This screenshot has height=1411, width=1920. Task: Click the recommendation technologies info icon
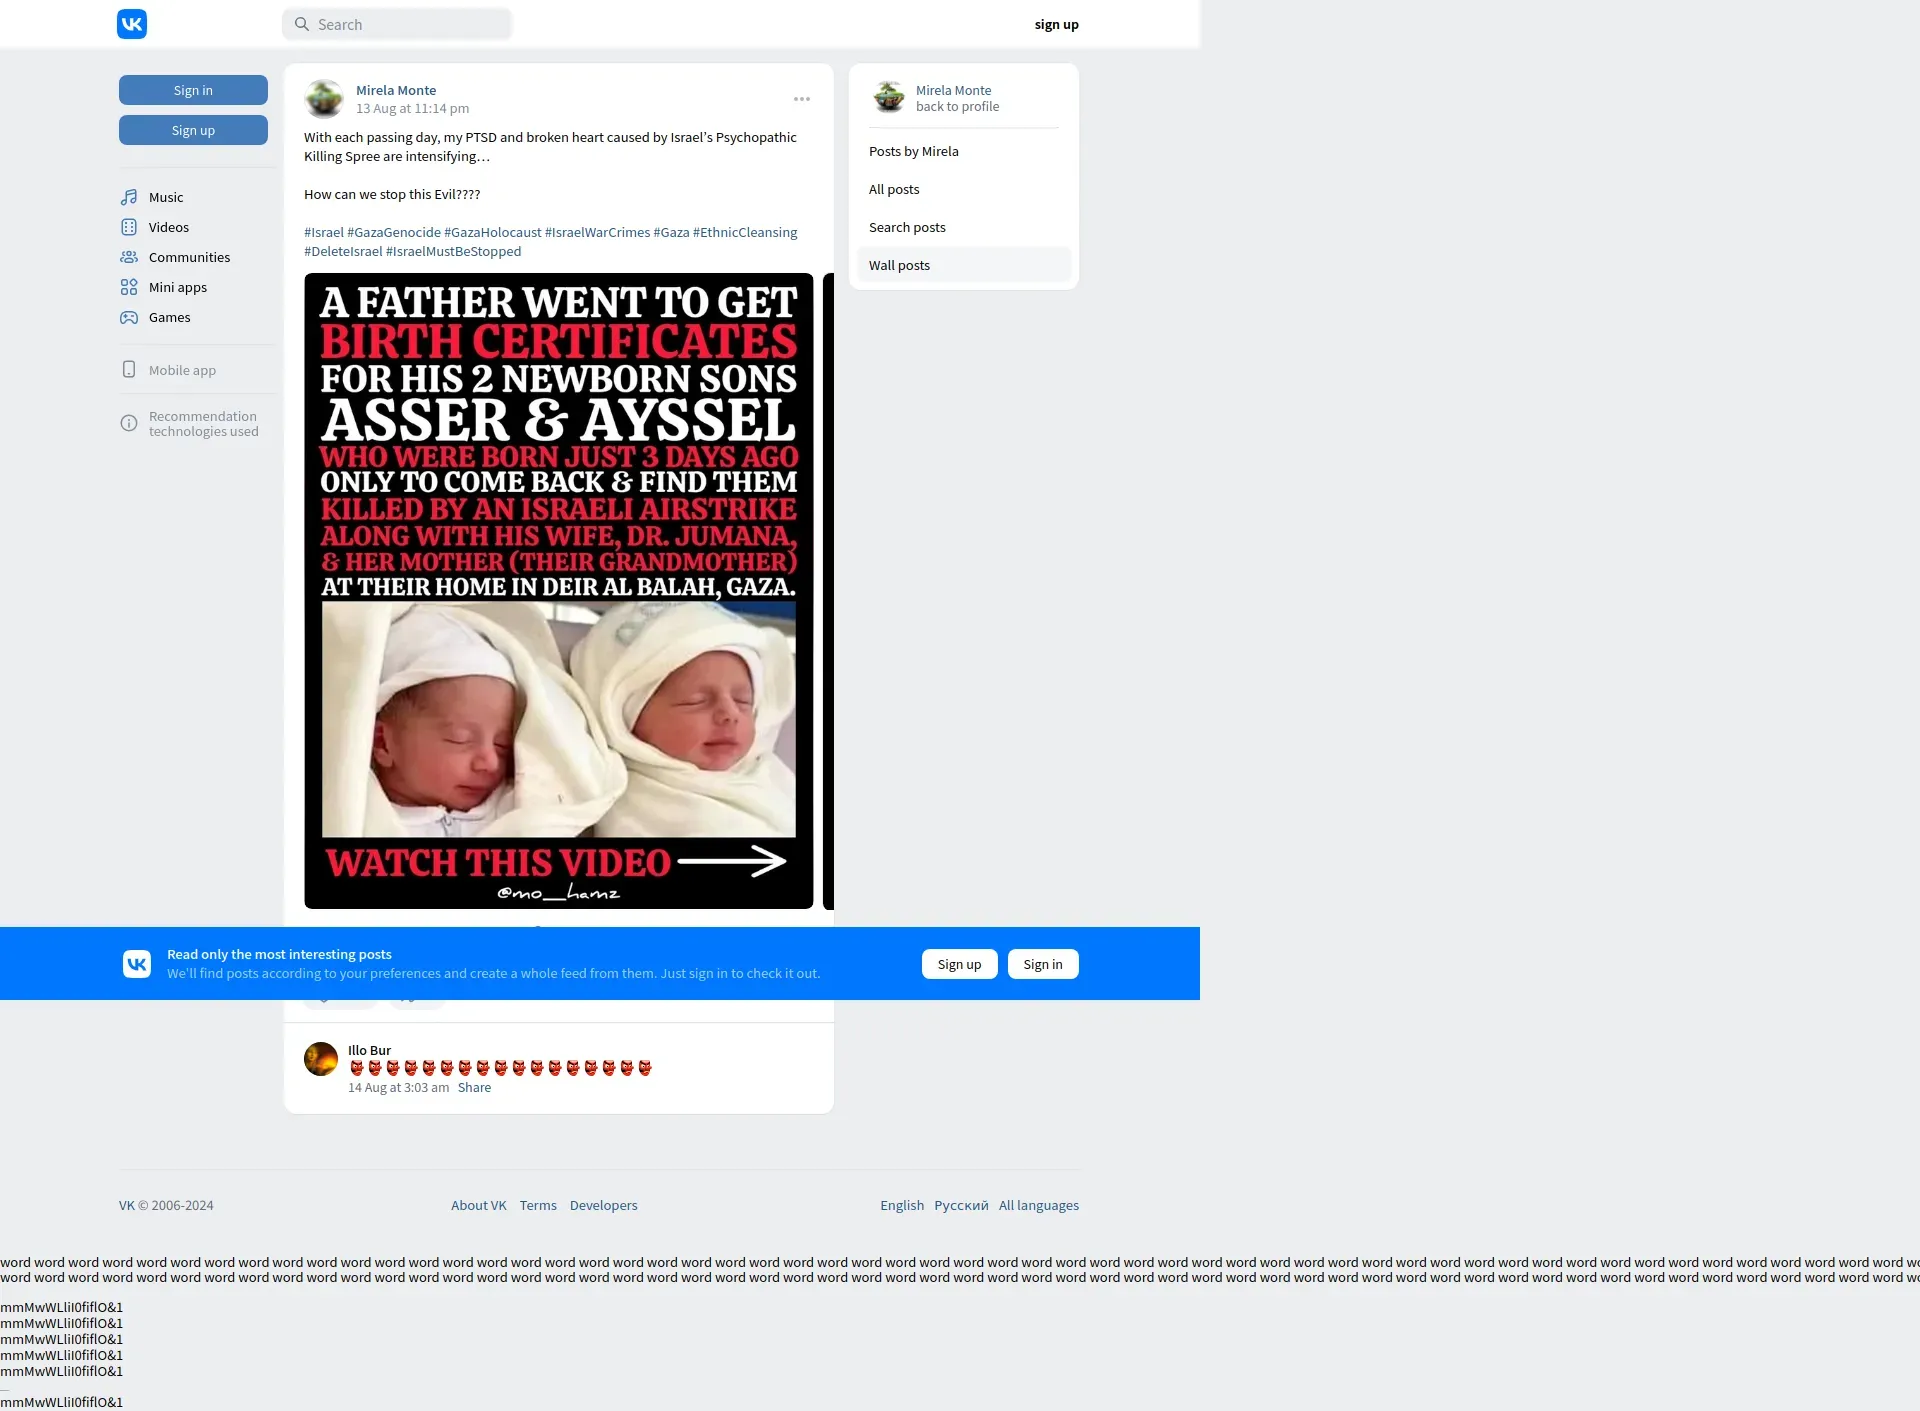coord(129,423)
